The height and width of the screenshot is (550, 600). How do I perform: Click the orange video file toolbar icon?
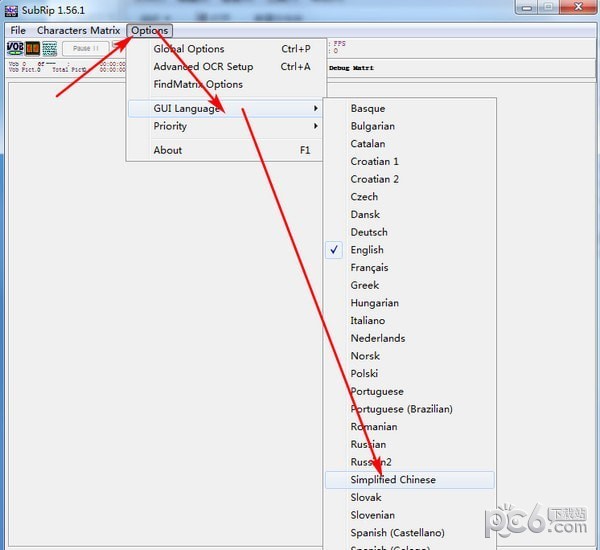coord(33,49)
